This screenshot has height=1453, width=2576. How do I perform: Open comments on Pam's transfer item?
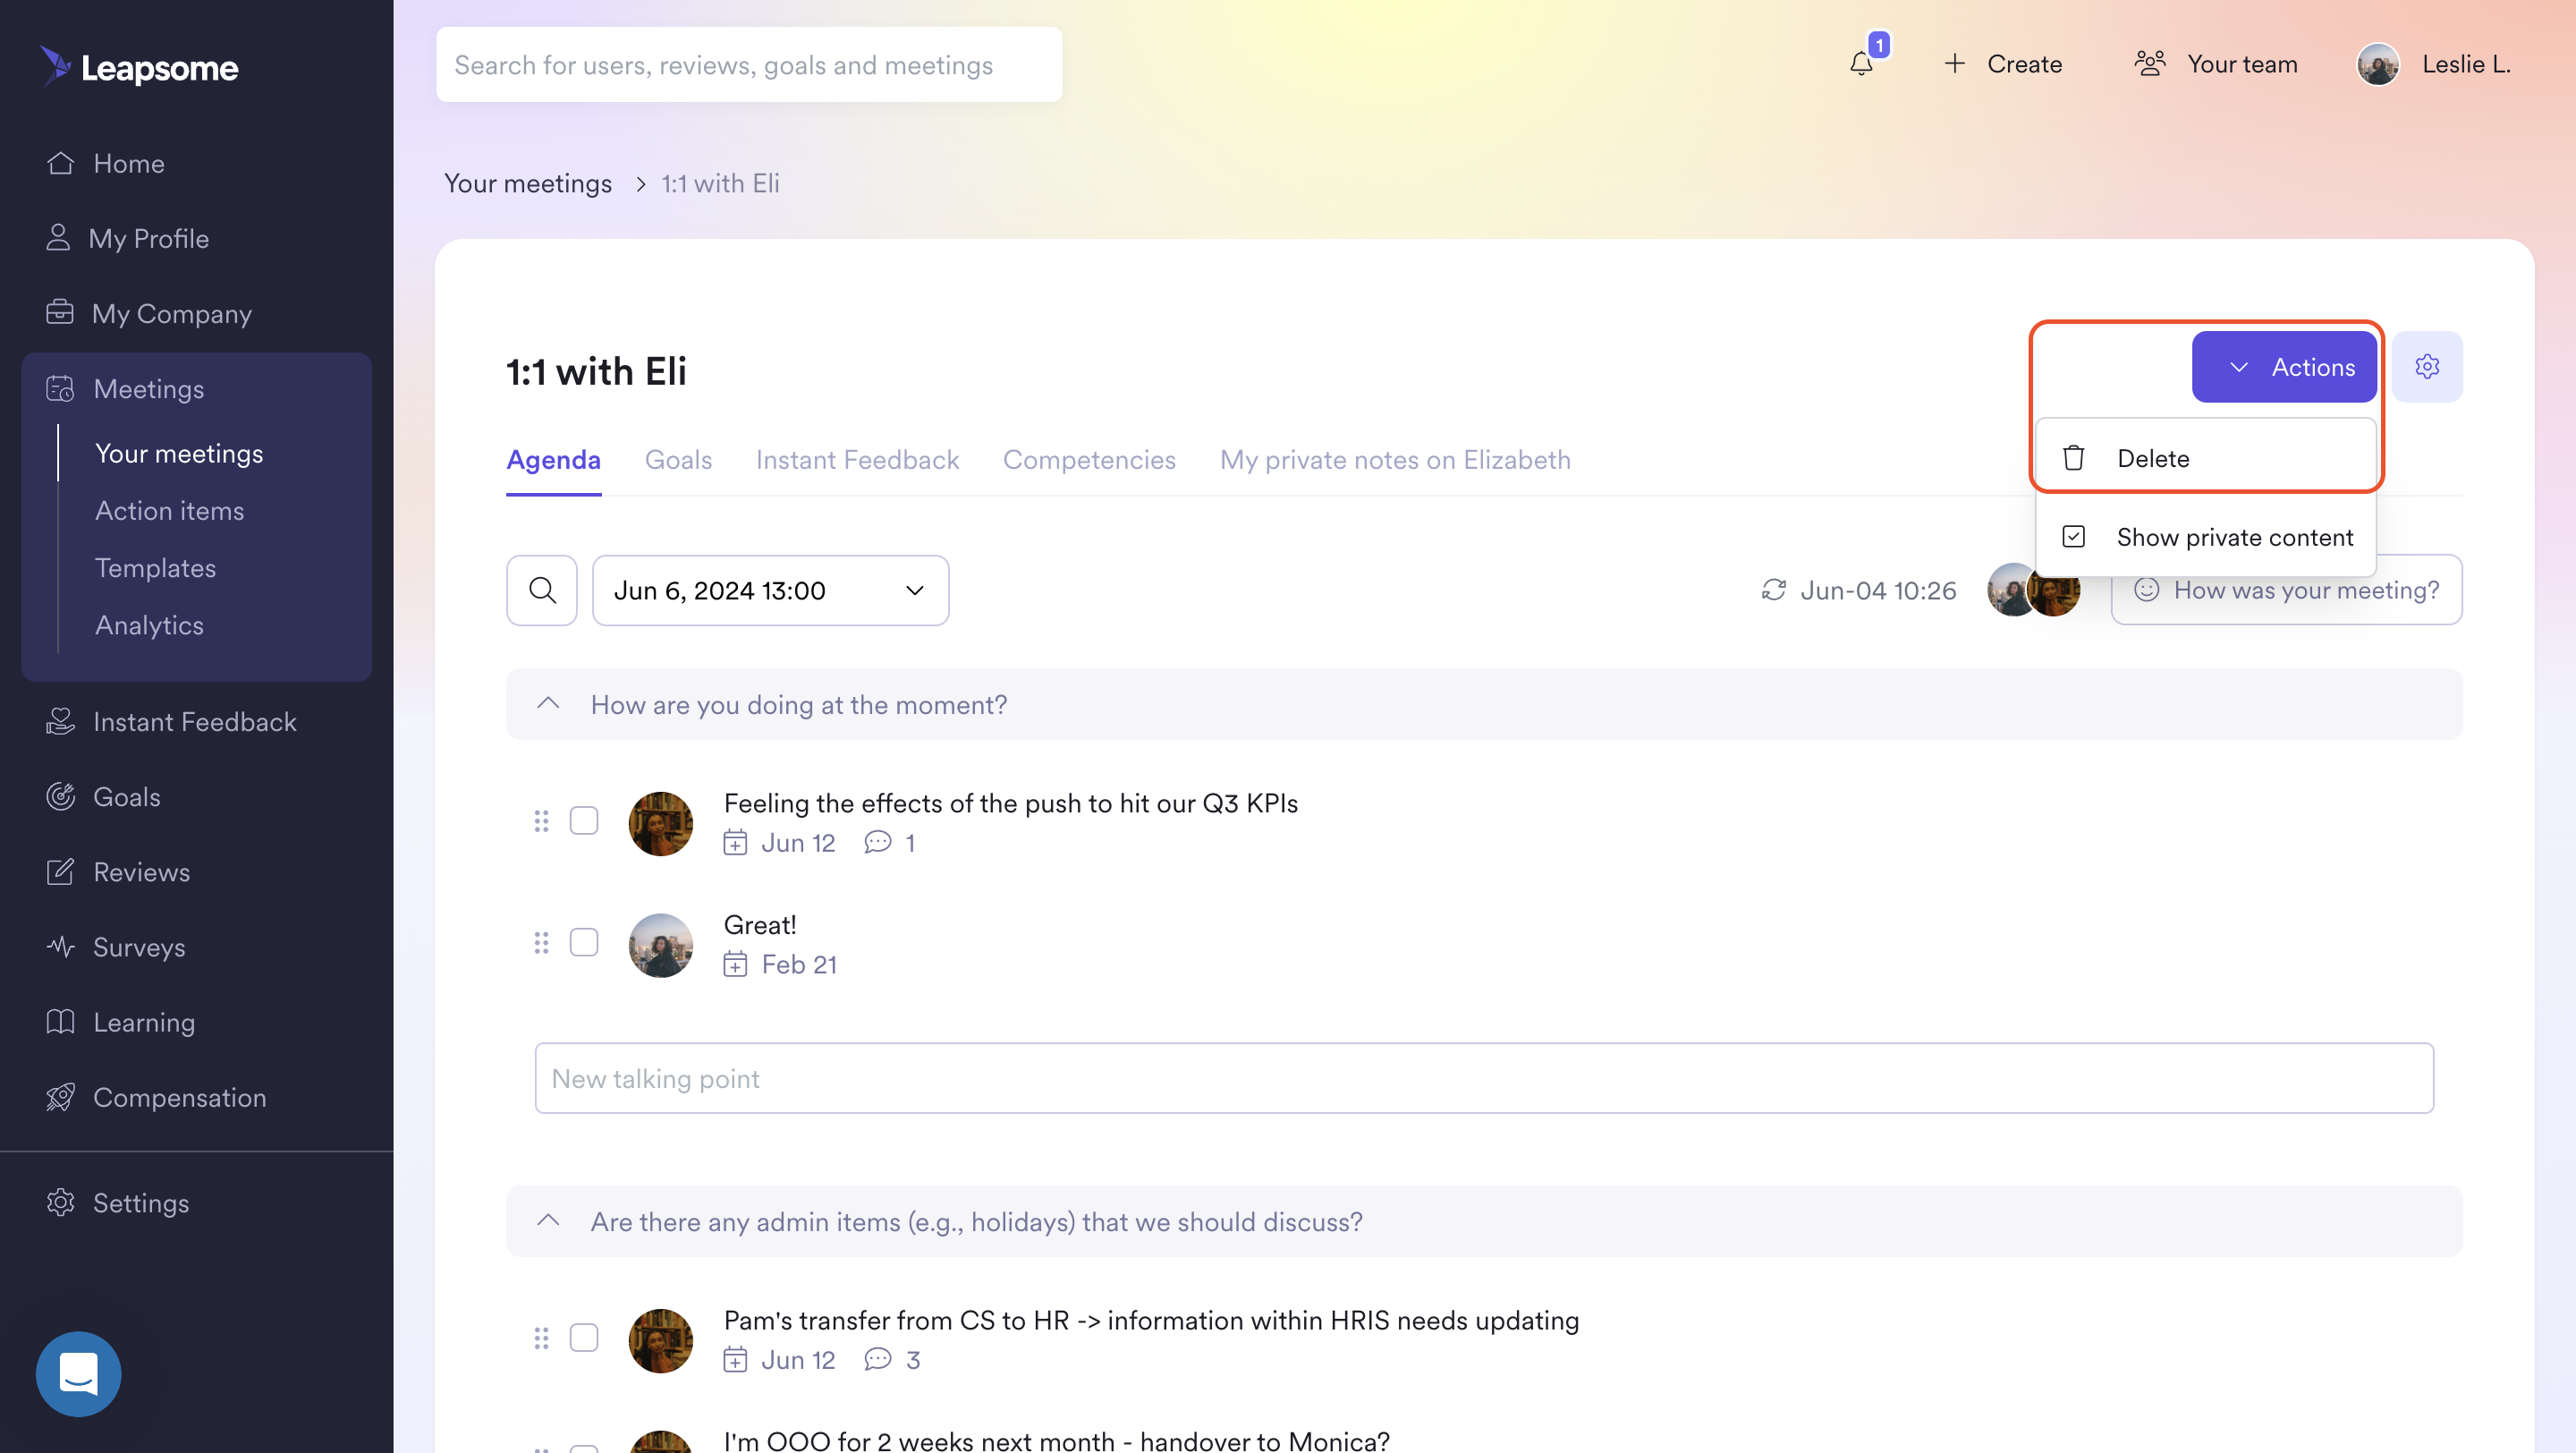892,1360
